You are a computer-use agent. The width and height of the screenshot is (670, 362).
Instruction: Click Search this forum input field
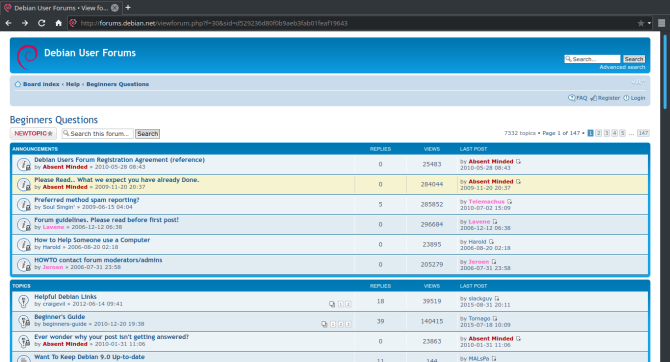(97, 133)
